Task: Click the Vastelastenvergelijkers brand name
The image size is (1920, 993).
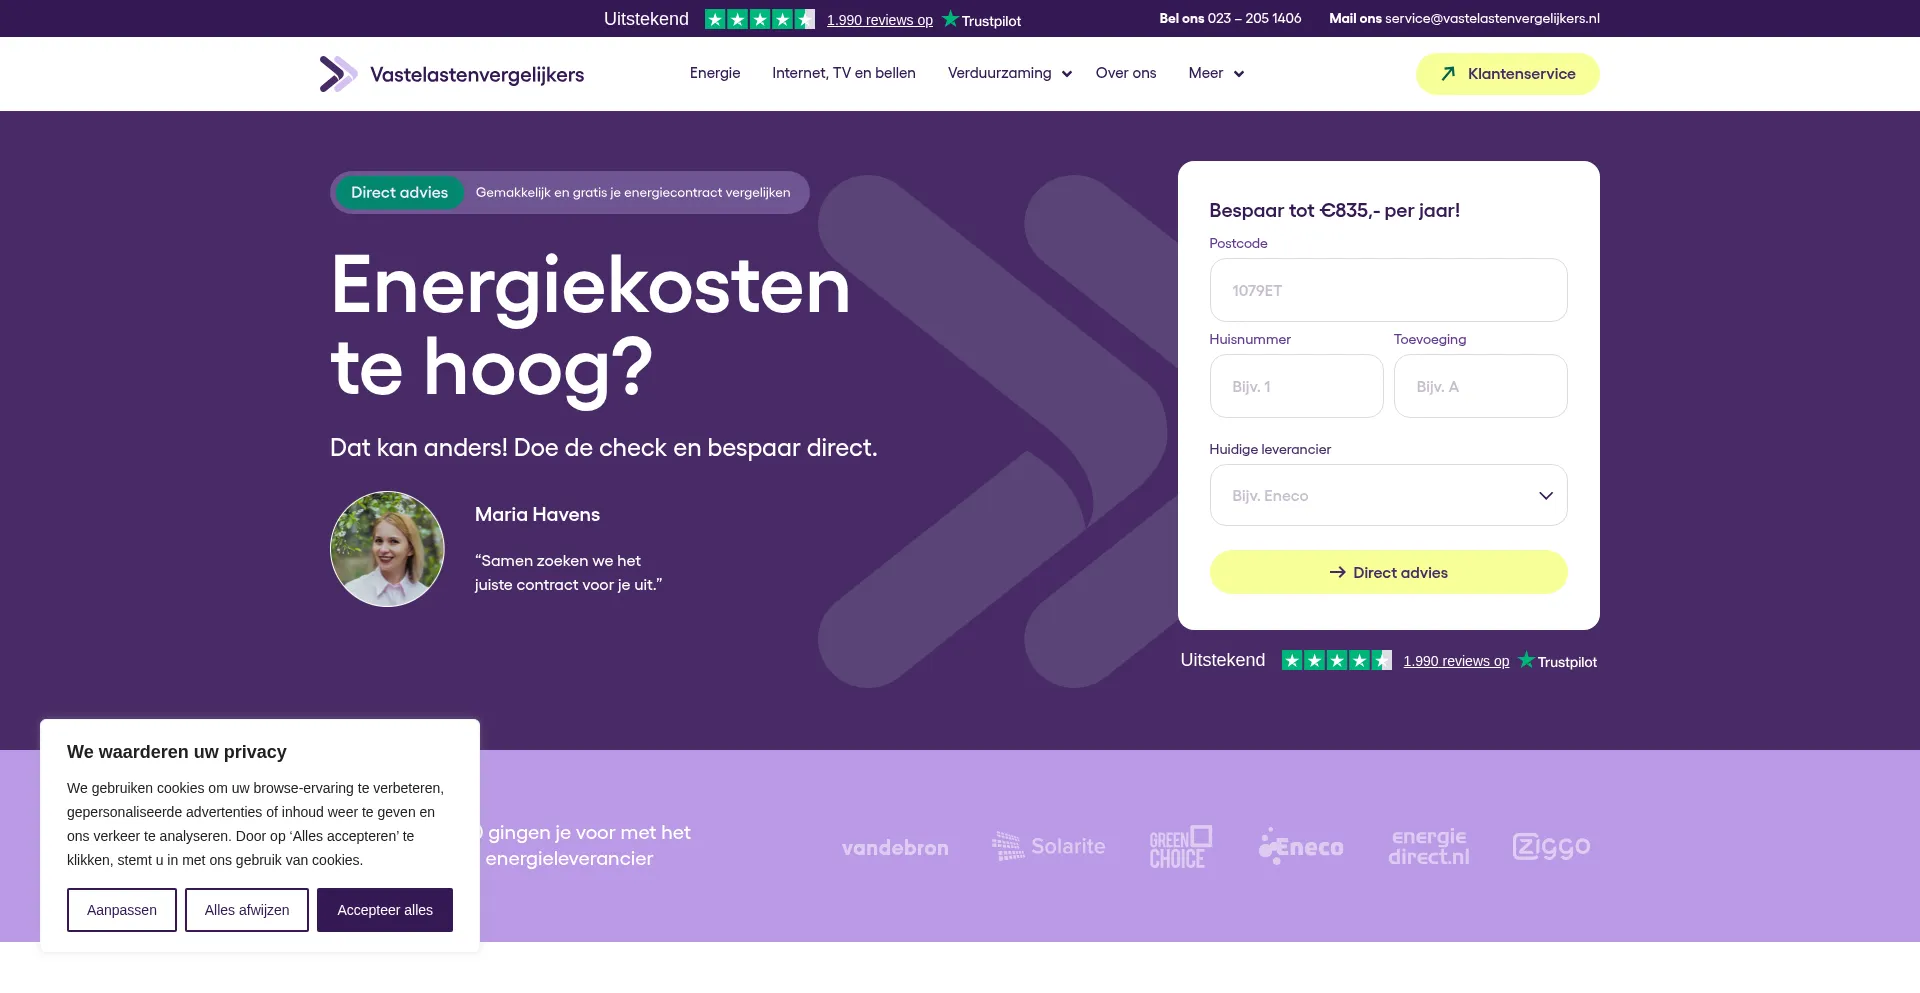Action: click(x=477, y=75)
